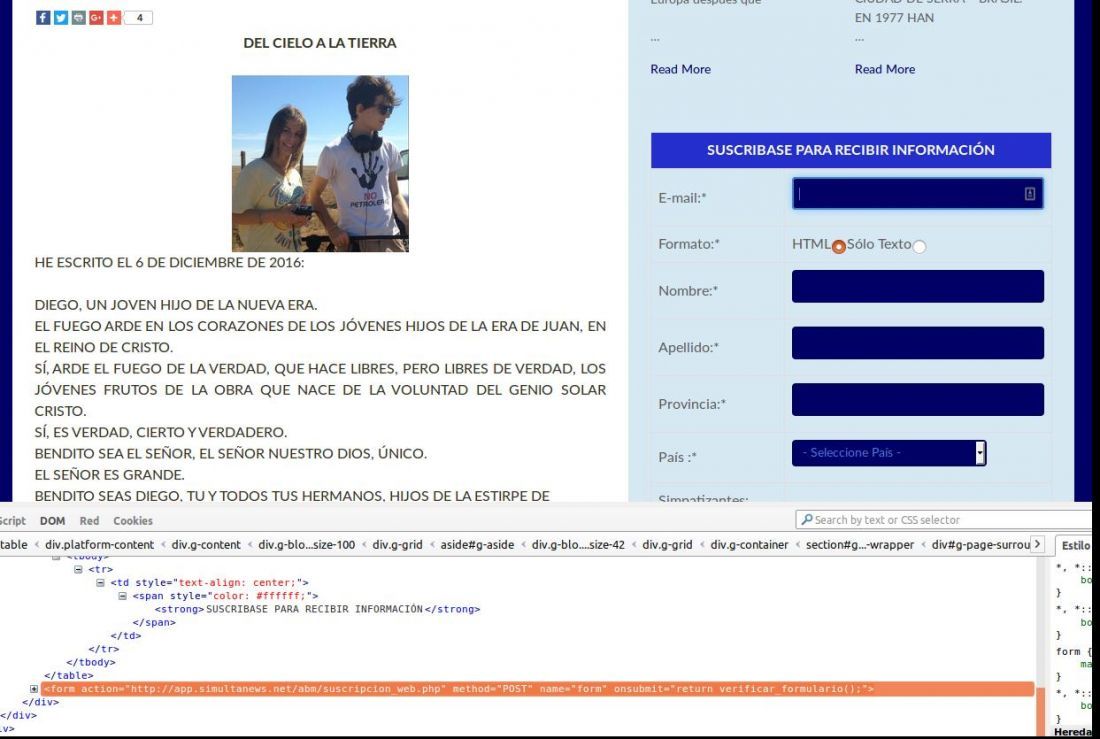The height and width of the screenshot is (739, 1100).
Task: Share the article on Twitter
Action: coord(61,18)
